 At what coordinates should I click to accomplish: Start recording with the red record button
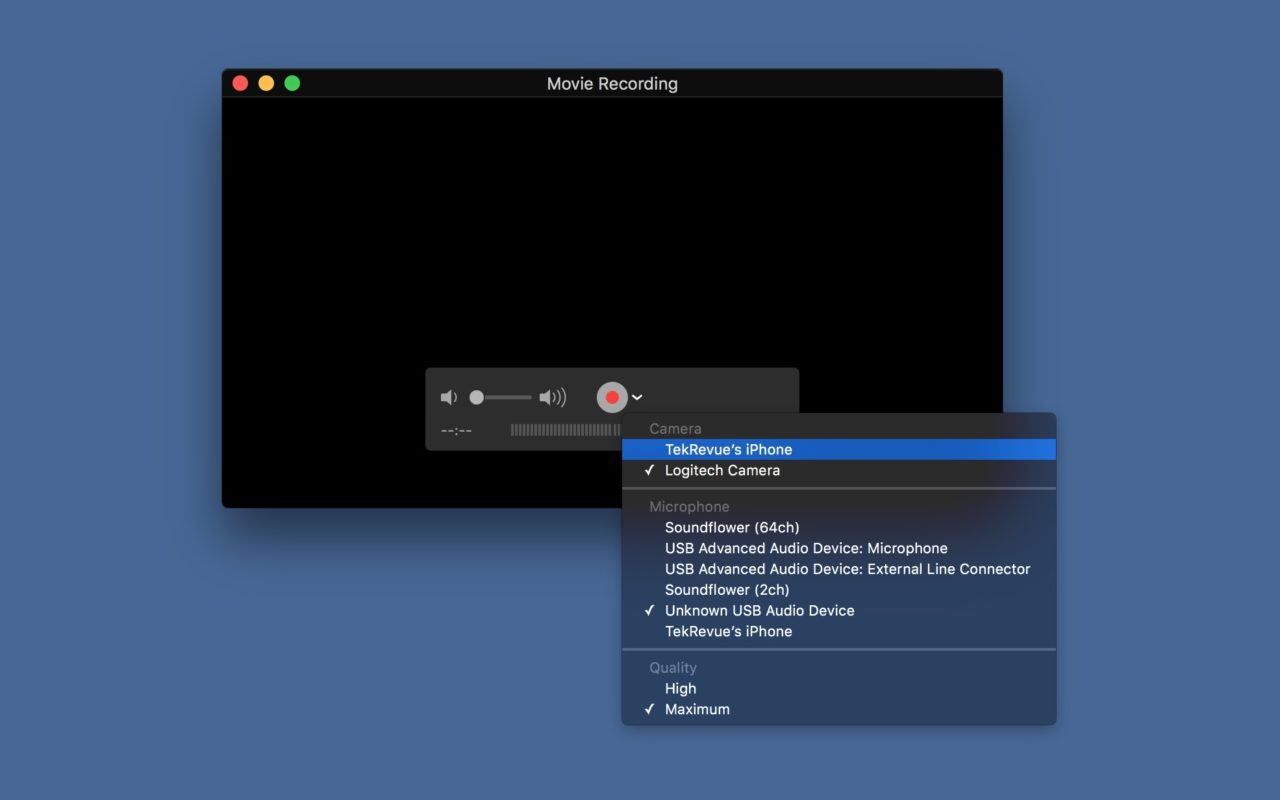612,397
